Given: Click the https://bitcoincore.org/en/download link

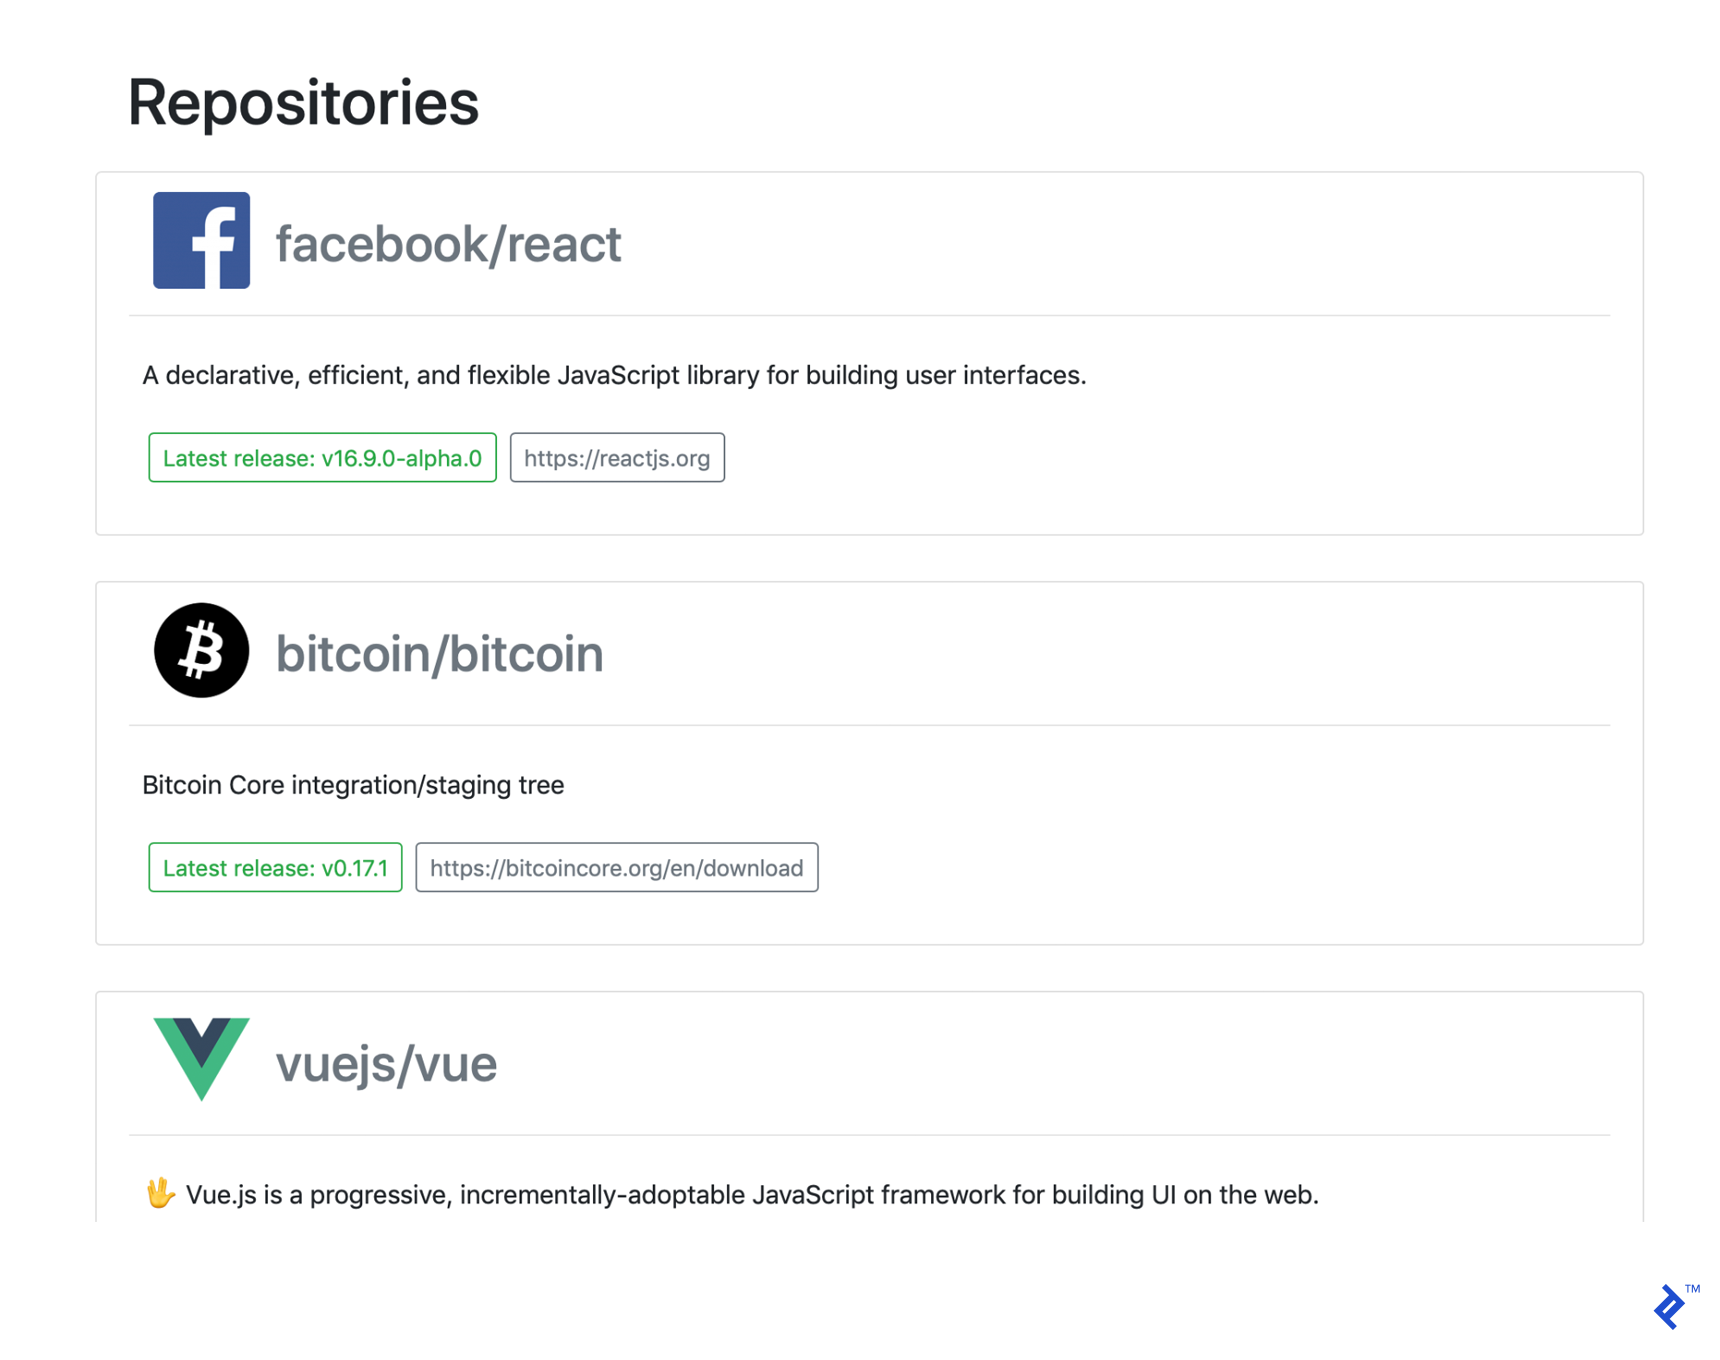Looking at the screenshot, I should pos(616,867).
